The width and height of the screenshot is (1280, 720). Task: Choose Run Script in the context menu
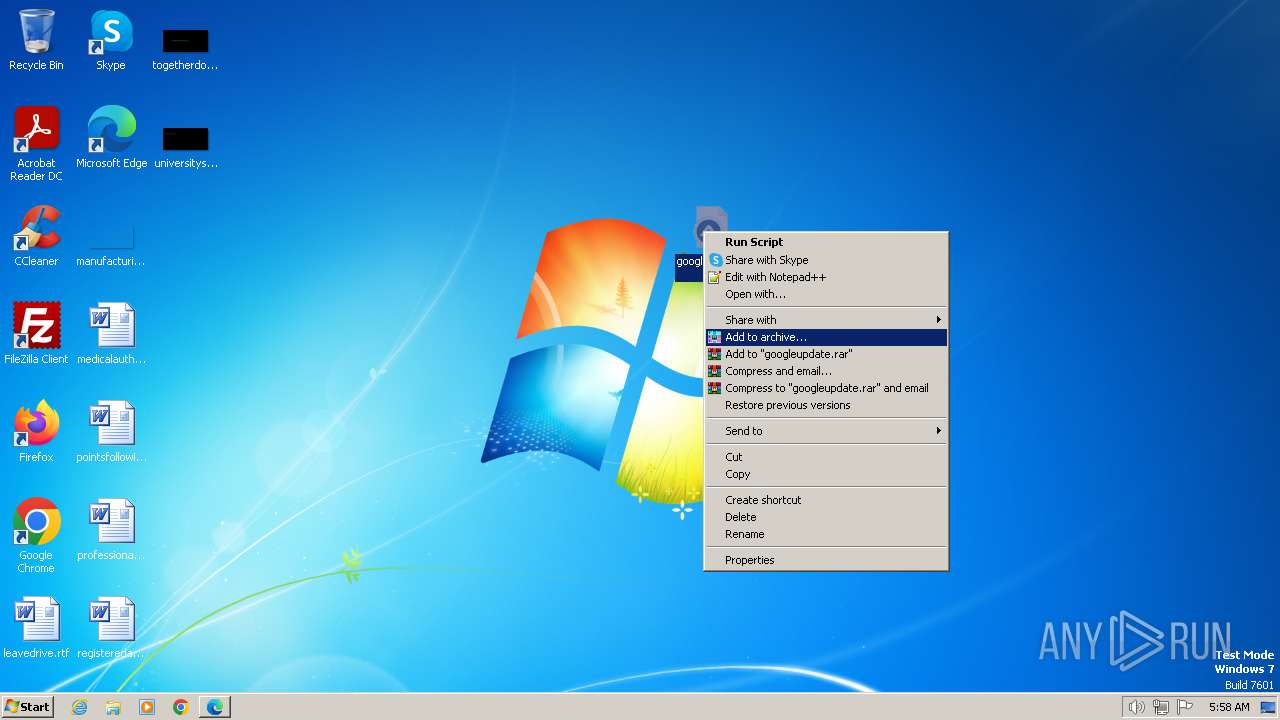tap(826, 242)
